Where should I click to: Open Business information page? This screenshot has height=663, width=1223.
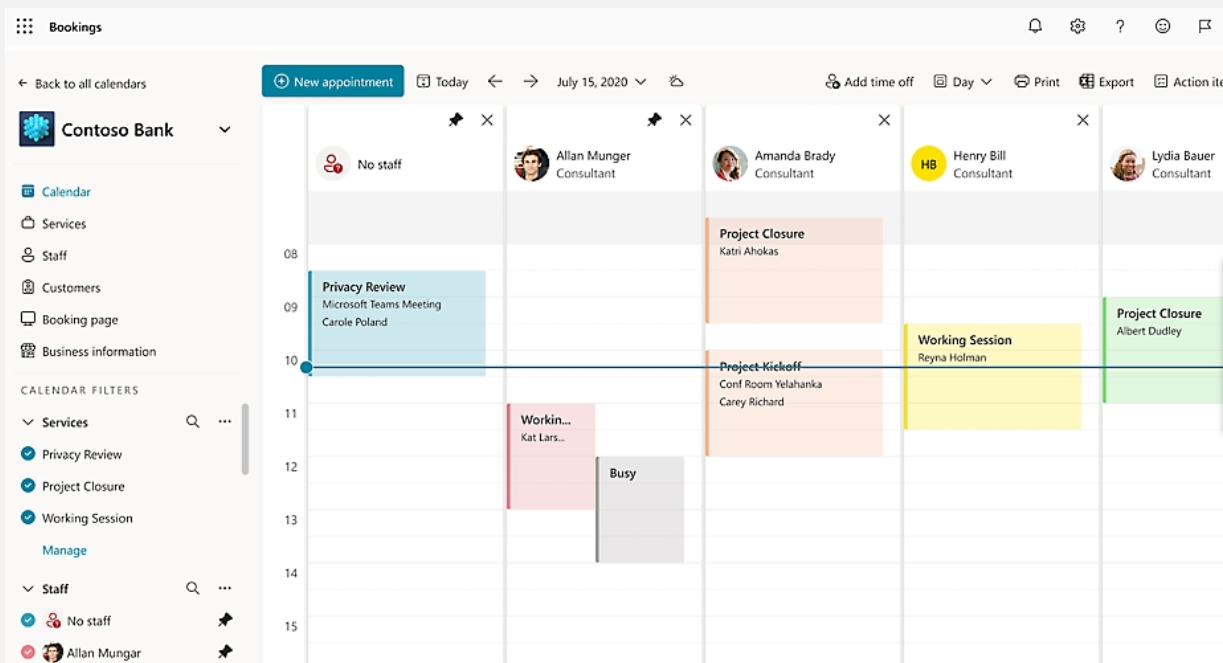click(88, 351)
